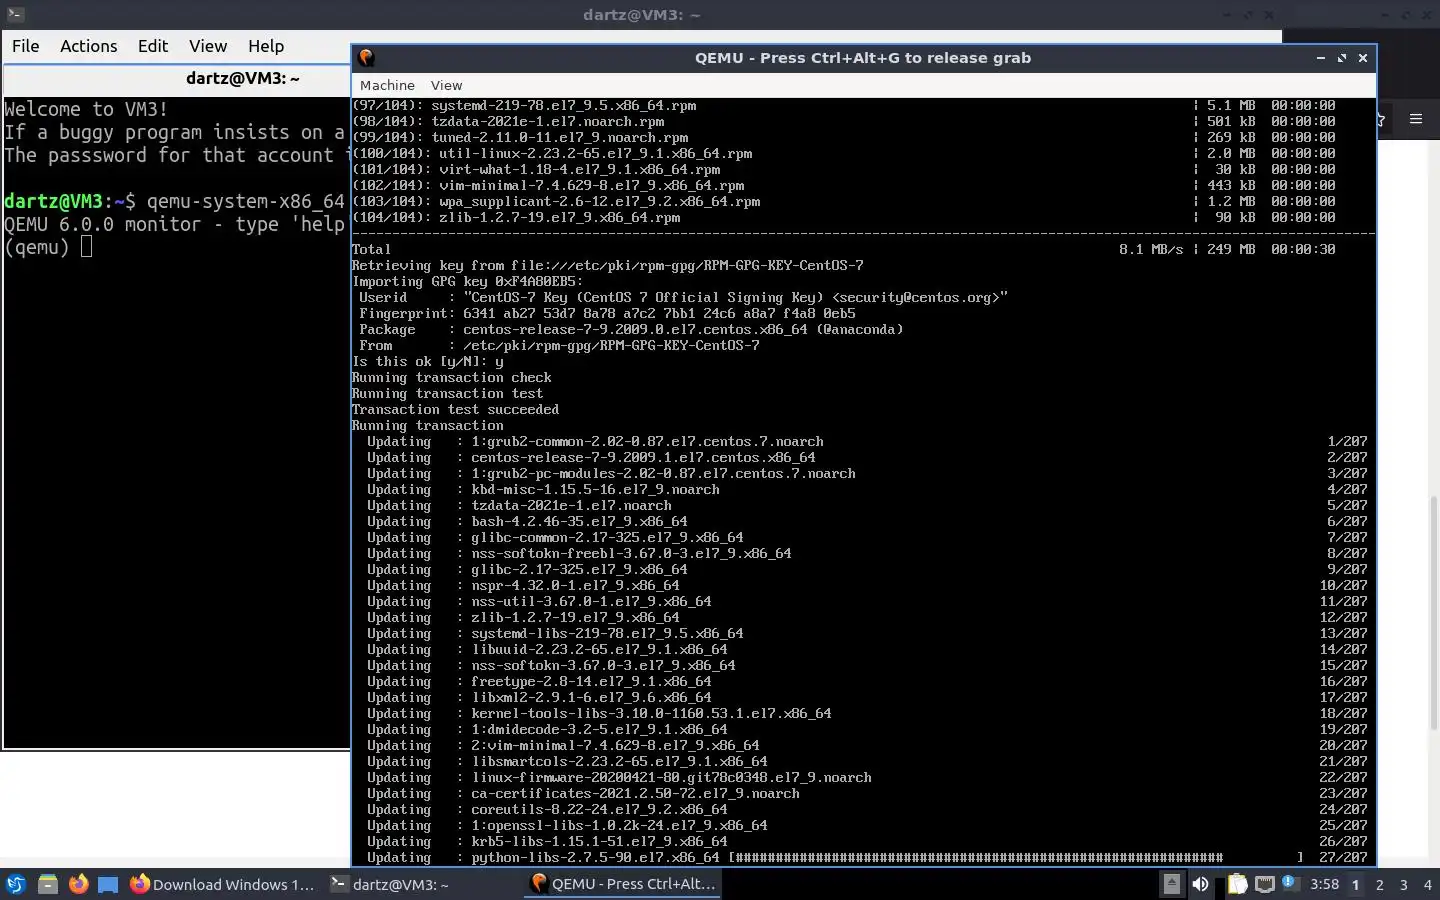
Task: Open the File menu in the terminal window
Action: coord(25,46)
